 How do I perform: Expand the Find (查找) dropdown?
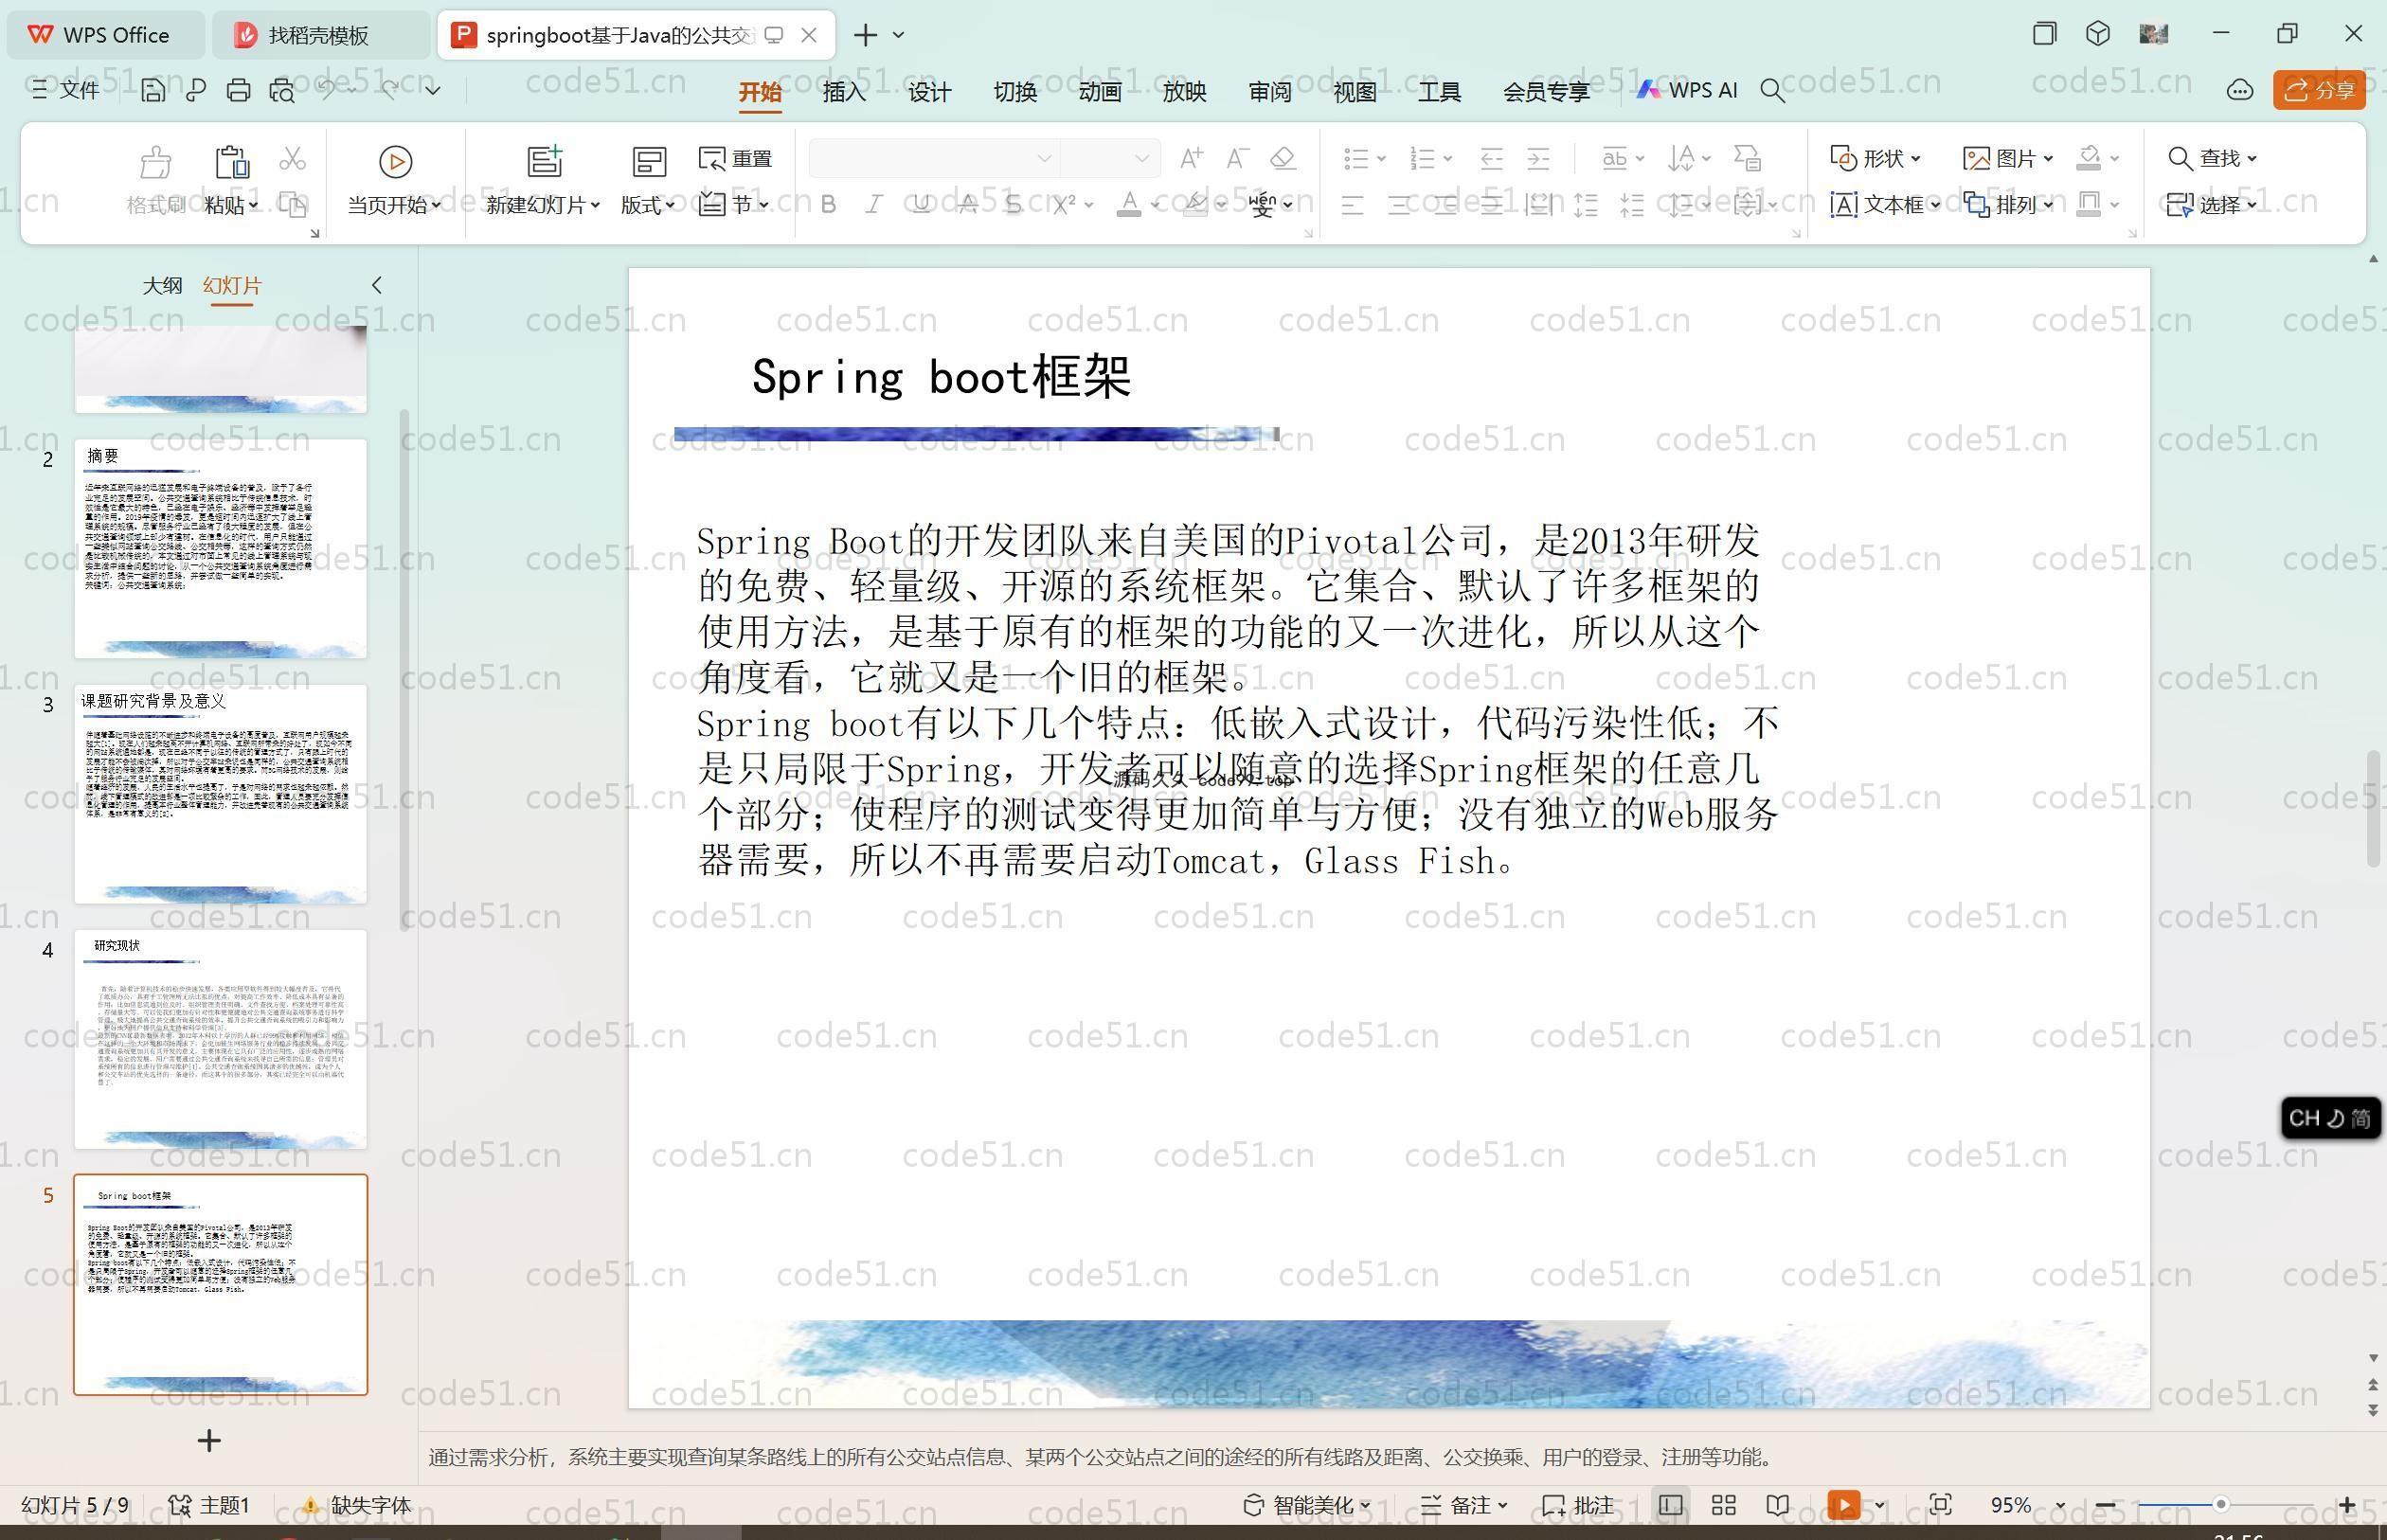coord(2252,158)
